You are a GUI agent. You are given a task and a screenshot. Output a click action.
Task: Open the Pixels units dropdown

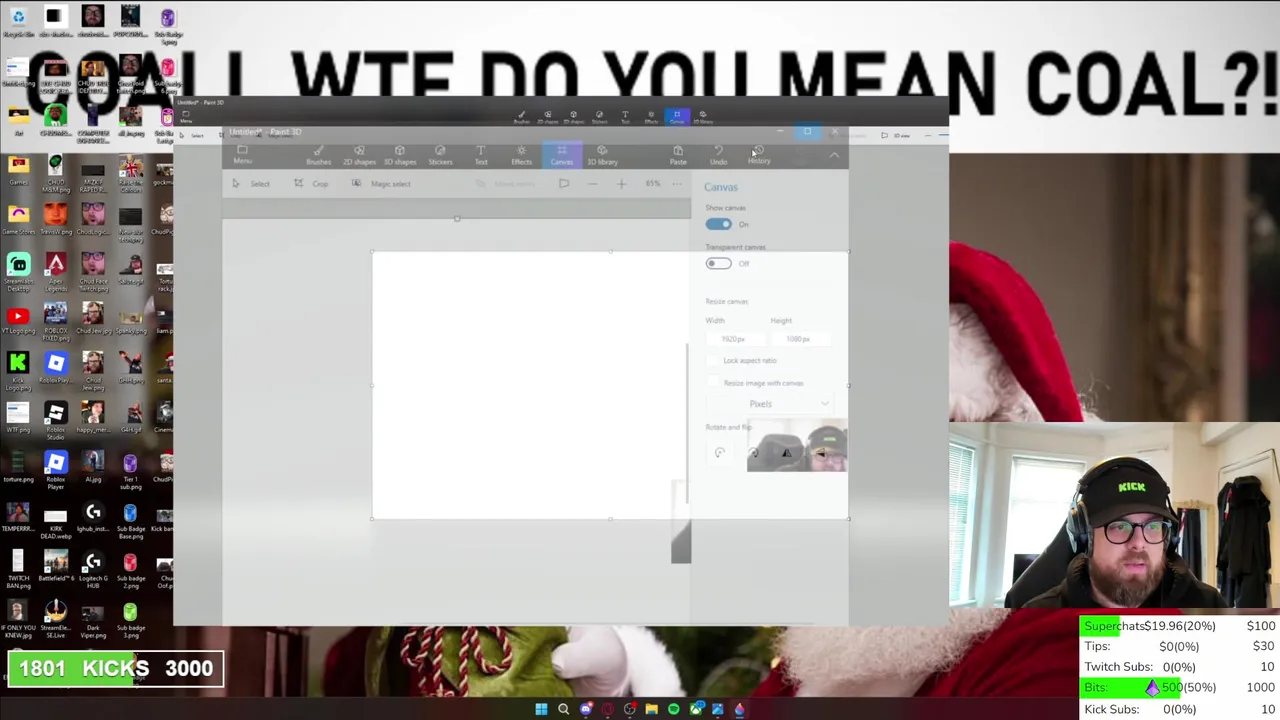[769, 404]
